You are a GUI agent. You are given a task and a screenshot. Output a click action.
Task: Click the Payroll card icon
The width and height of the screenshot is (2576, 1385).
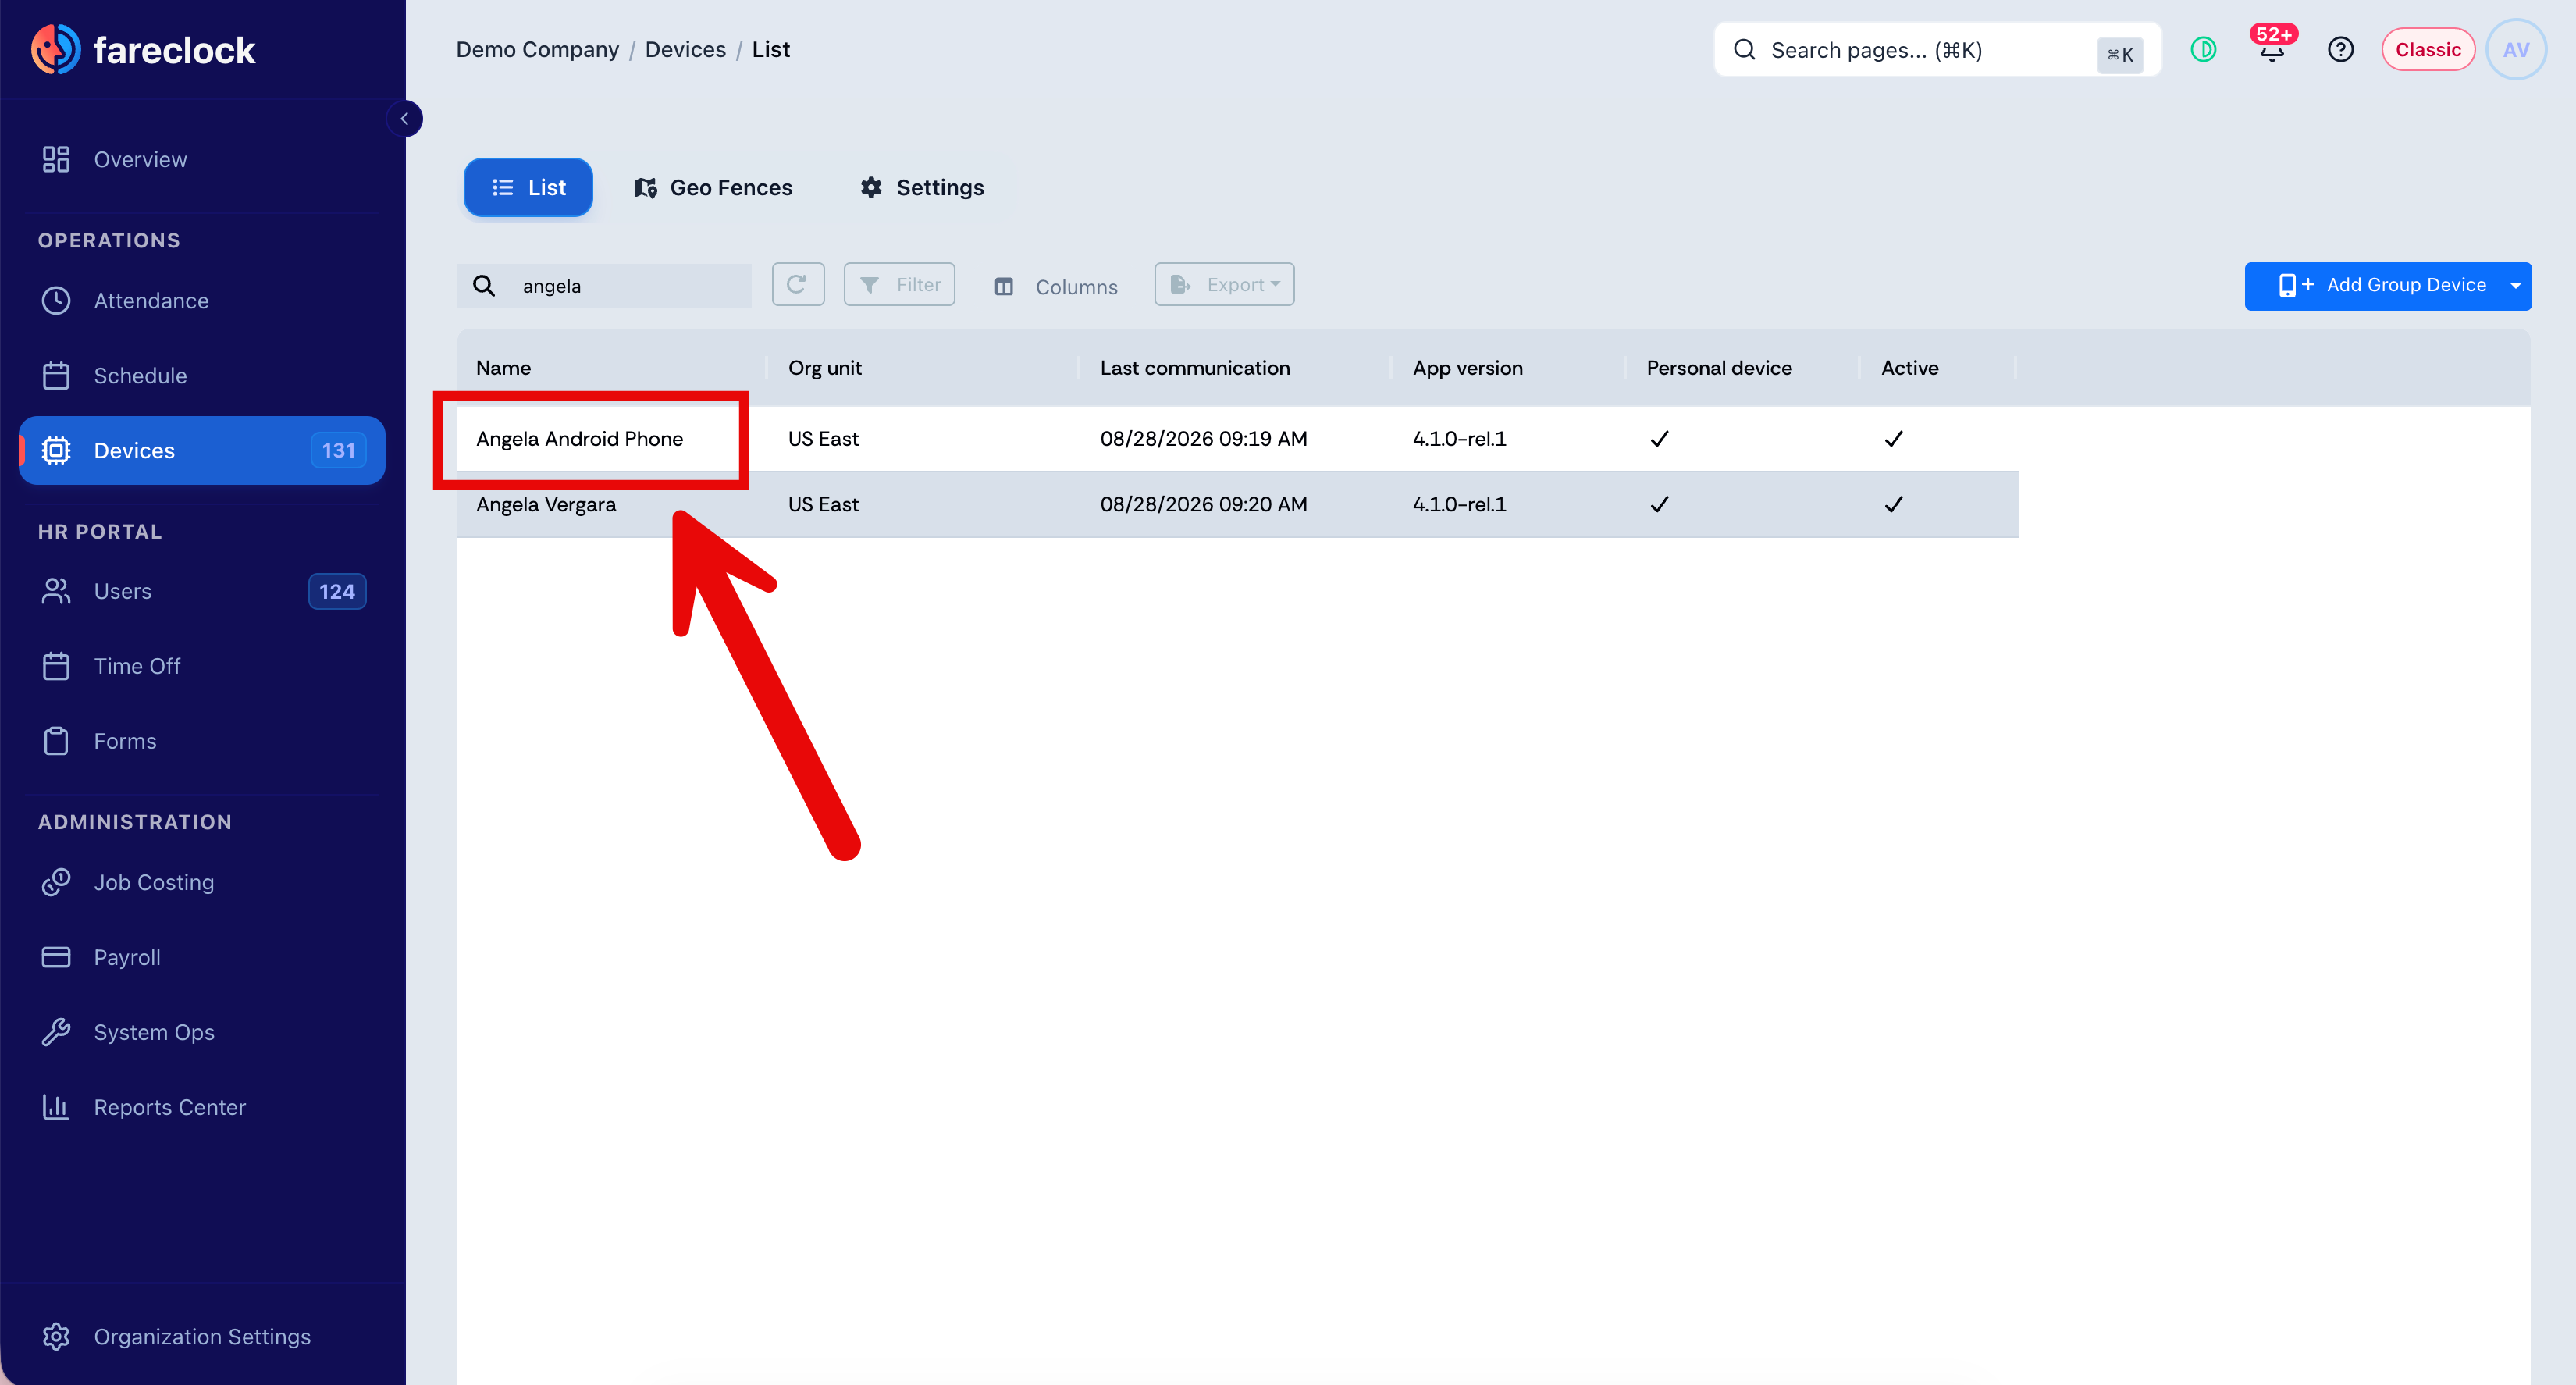tap(56, 958)
